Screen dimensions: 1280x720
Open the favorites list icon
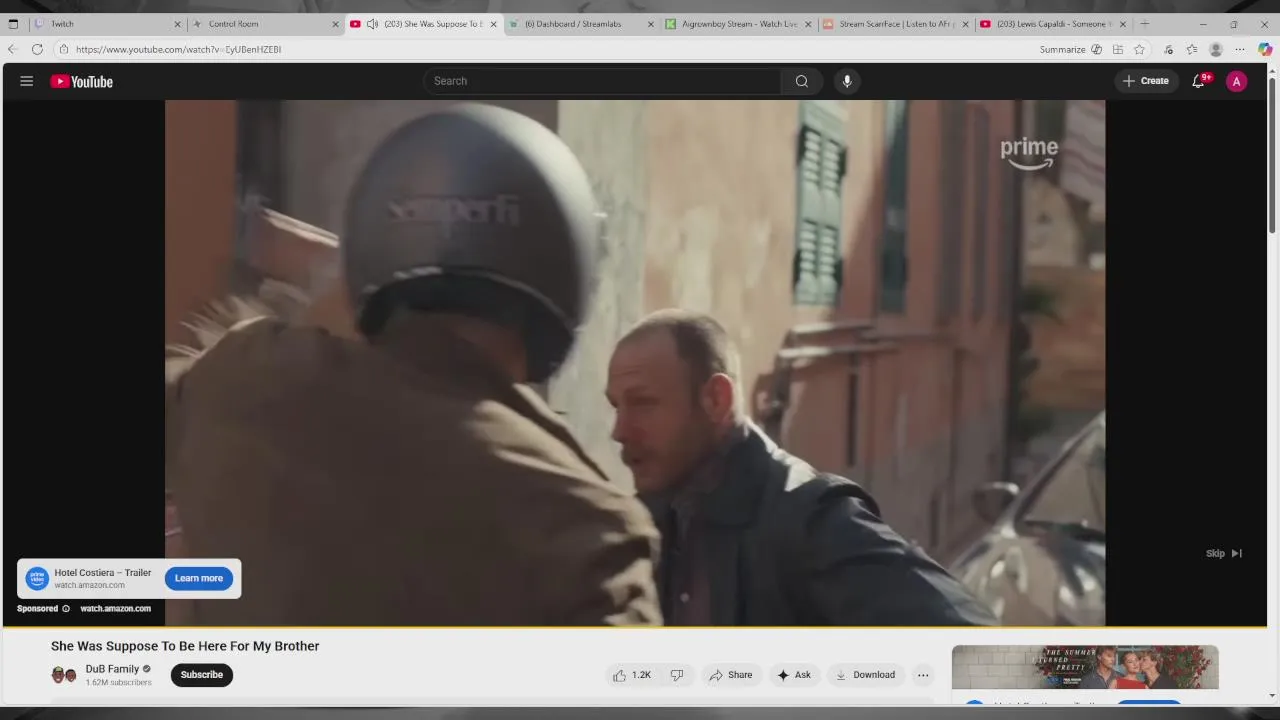(x=1192, y=49)
